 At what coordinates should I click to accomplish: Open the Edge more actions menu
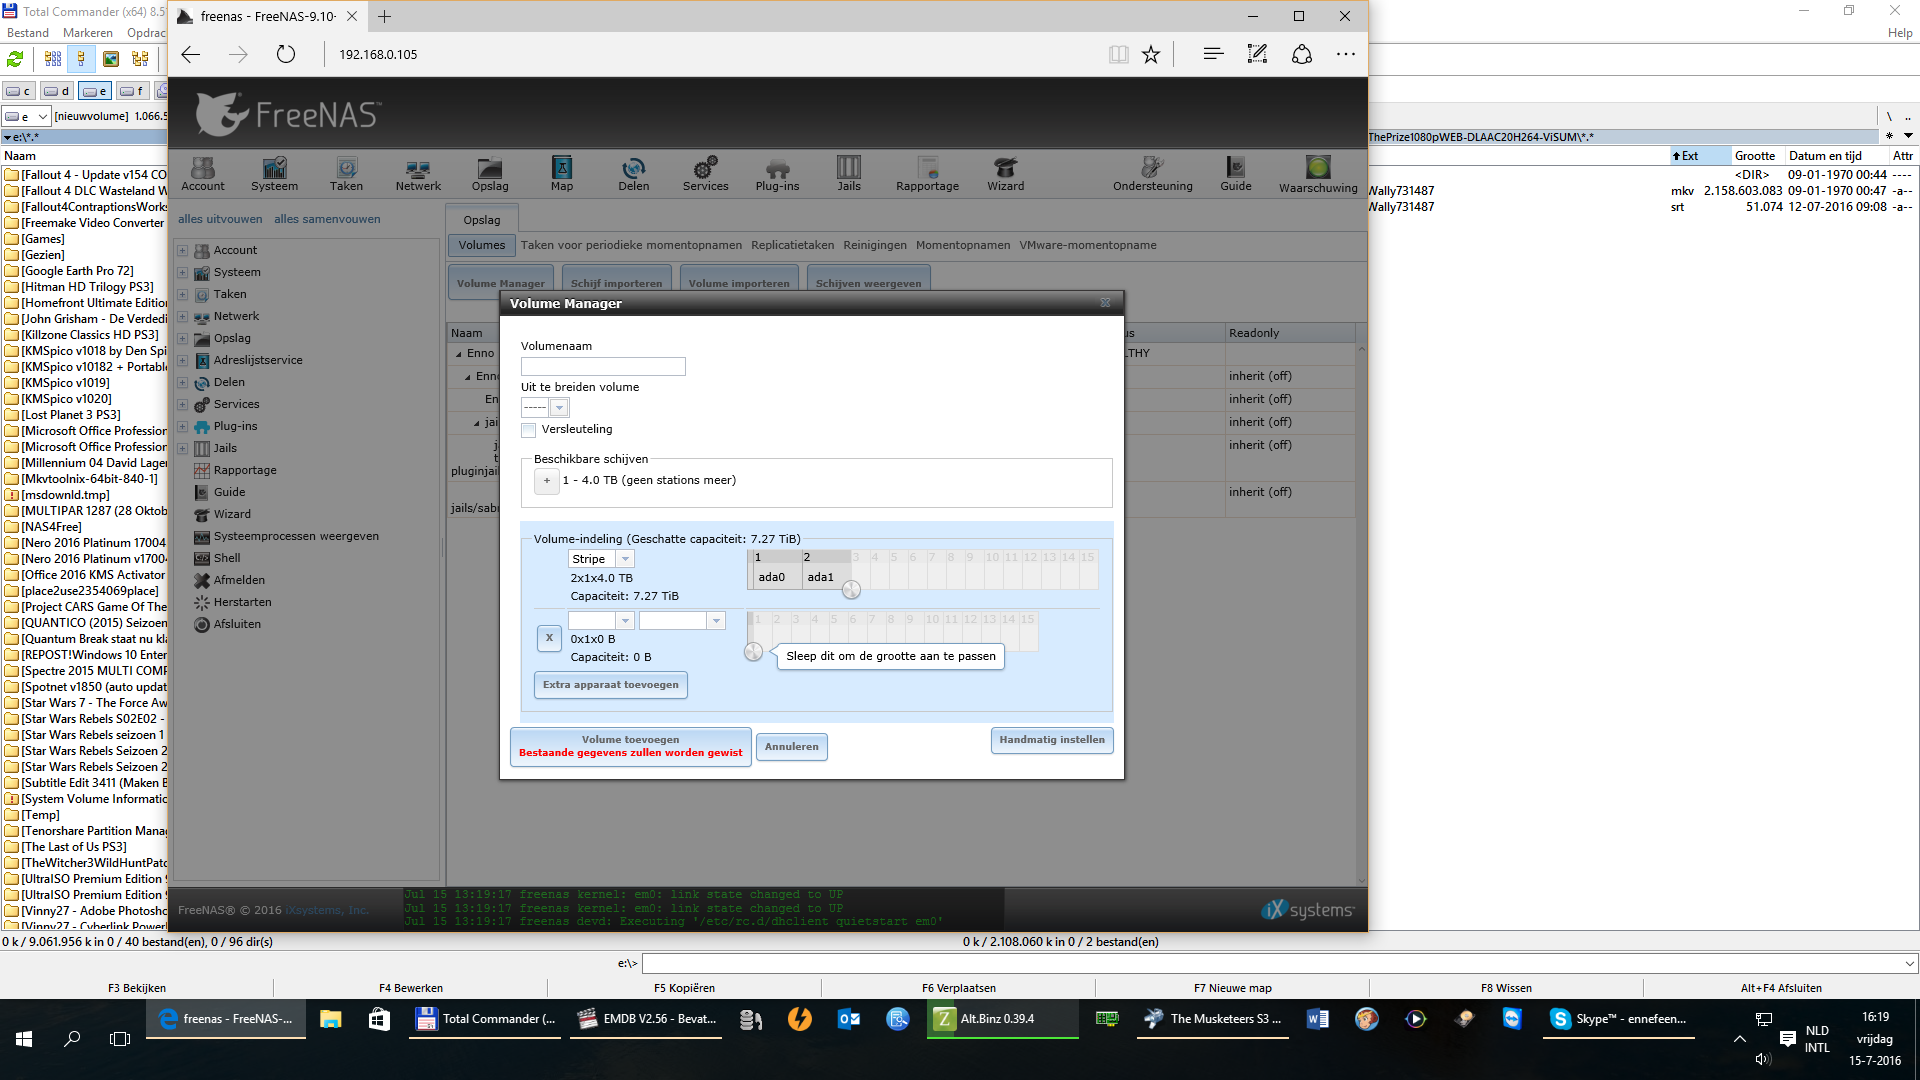click(x=1346, y=54)
